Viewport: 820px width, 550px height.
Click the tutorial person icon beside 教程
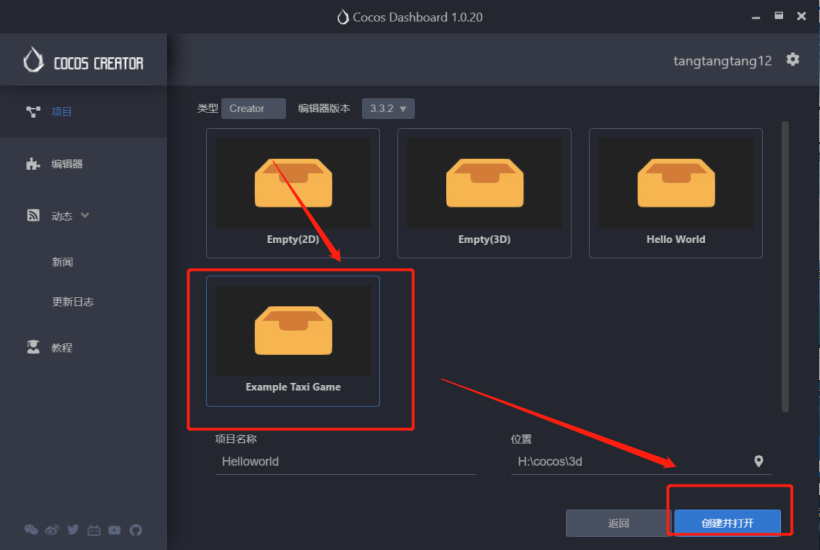(33, 347)
